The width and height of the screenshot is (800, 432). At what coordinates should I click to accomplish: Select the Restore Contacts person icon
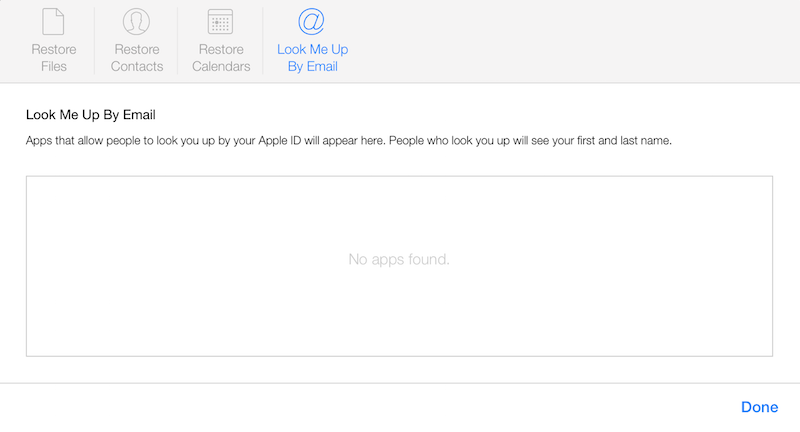(x=136, y=21)
